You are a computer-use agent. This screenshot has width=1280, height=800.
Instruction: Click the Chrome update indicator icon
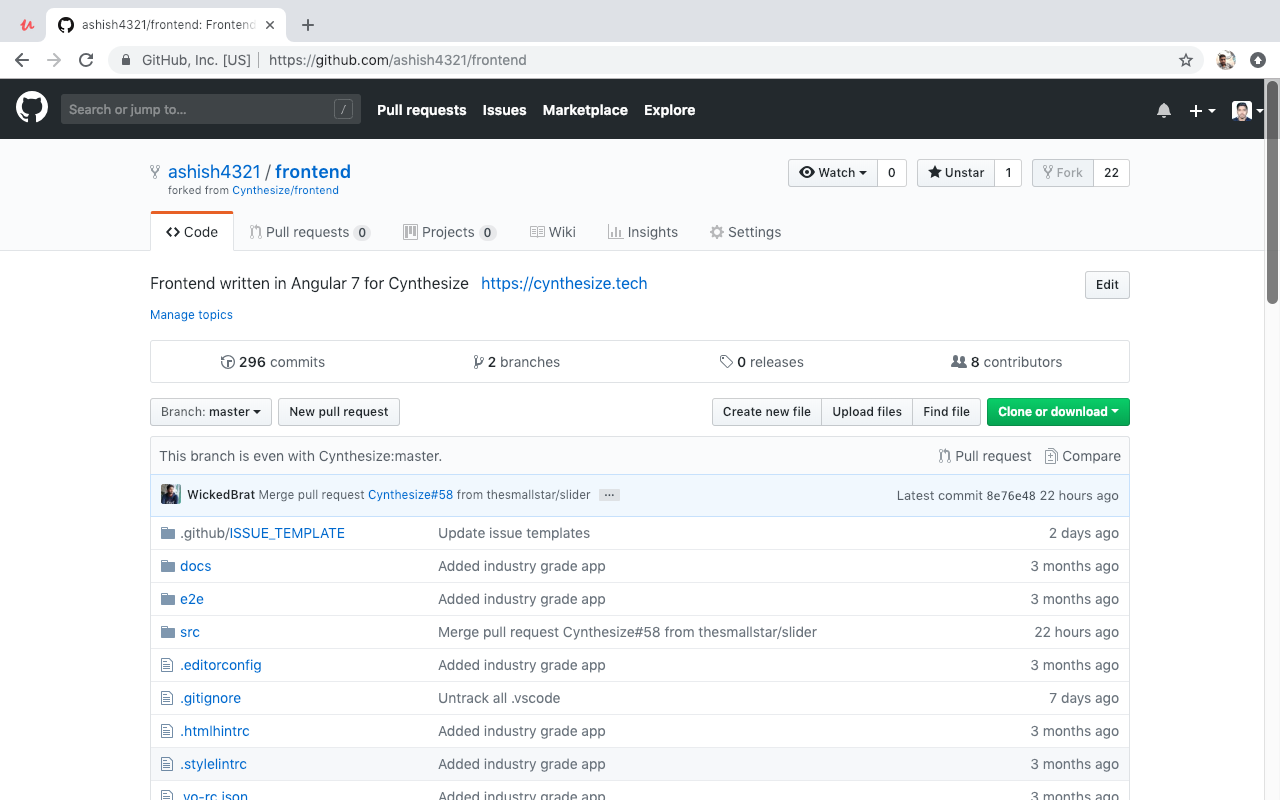(1258, 60)
